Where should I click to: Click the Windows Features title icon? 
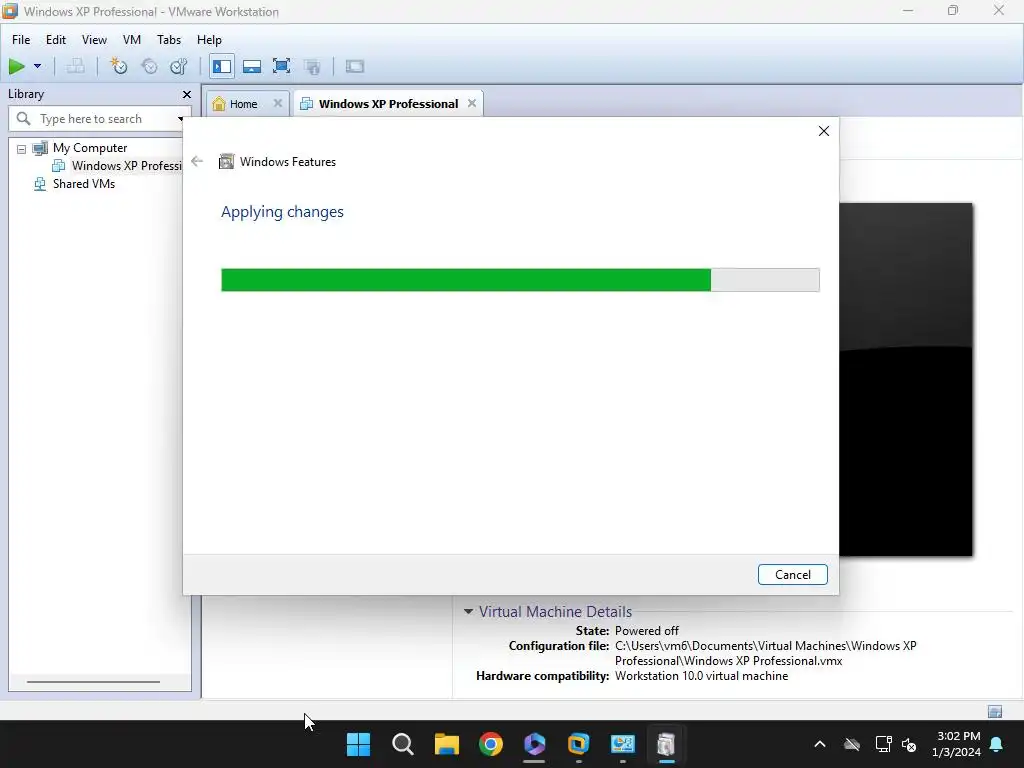point(226,161)
